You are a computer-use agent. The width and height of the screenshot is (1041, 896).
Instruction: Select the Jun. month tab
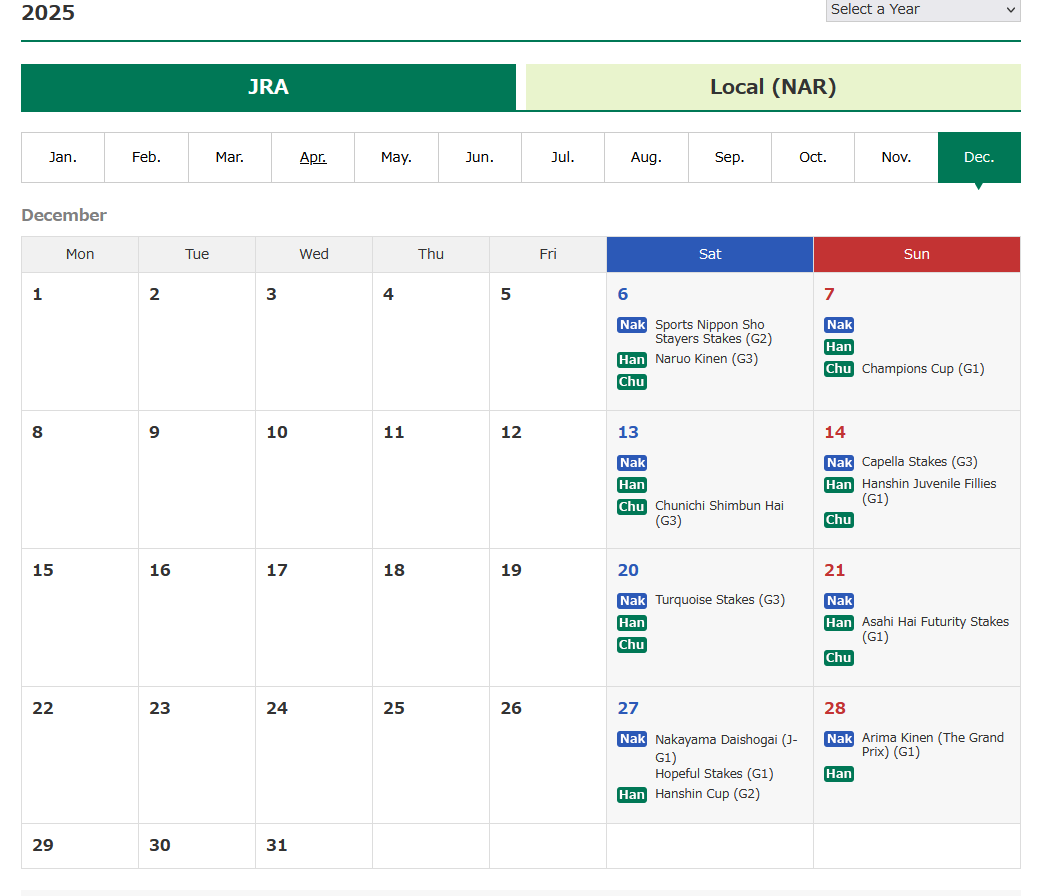[x=479, y=157]
